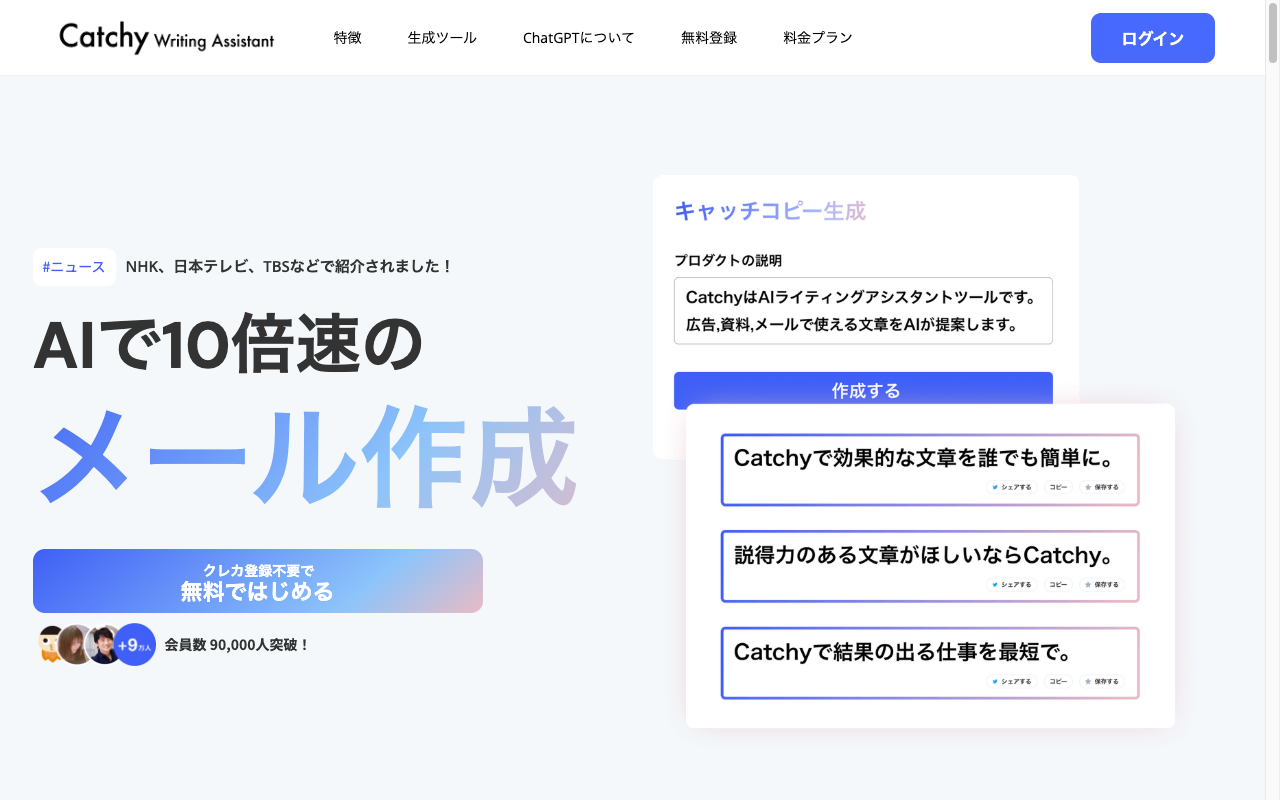Viewport: 1280px width, 800px height.
Task: Open the 料金プラン nav link
Action: tap(818, 38)
